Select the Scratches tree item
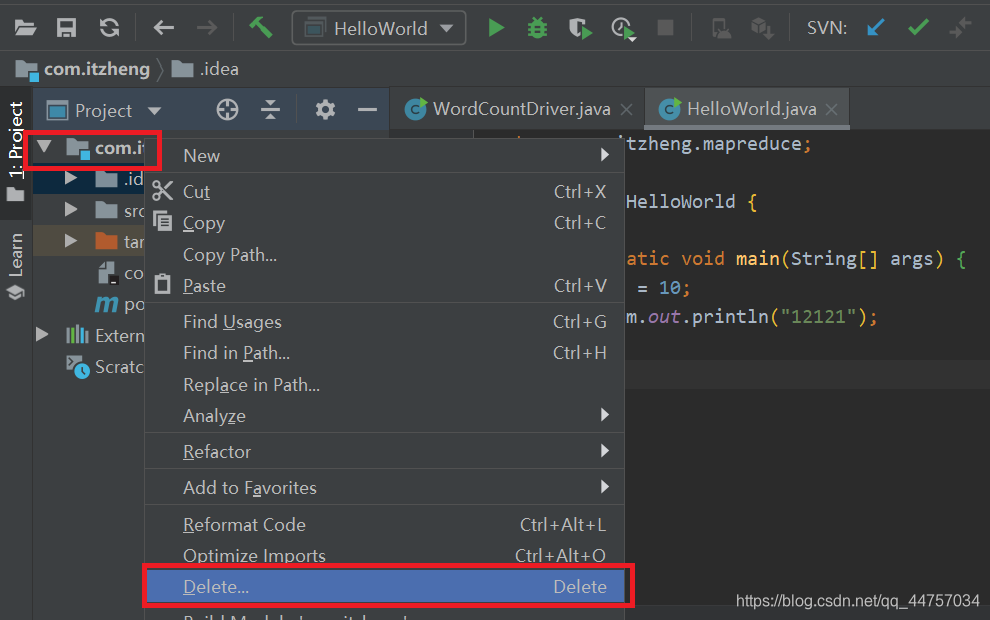This screenshot has height=620, width=990. (x=106, y=367)
